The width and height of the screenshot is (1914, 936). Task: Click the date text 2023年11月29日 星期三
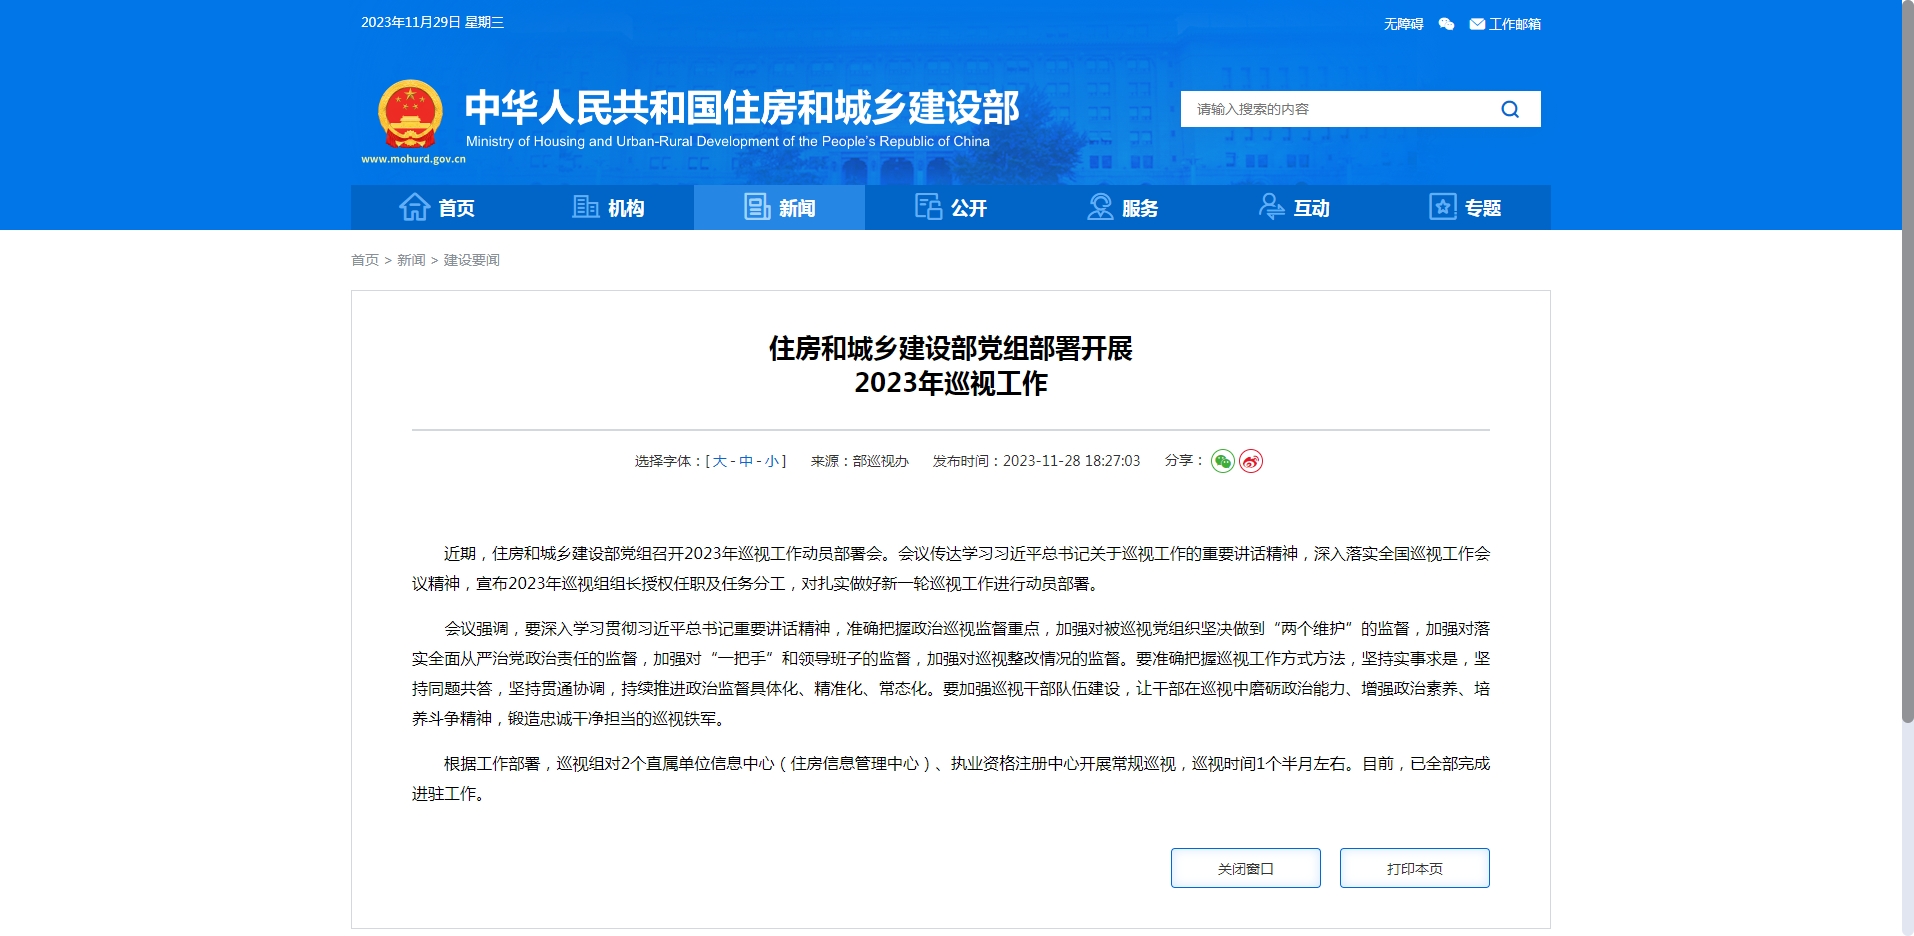tap(432, 22)
